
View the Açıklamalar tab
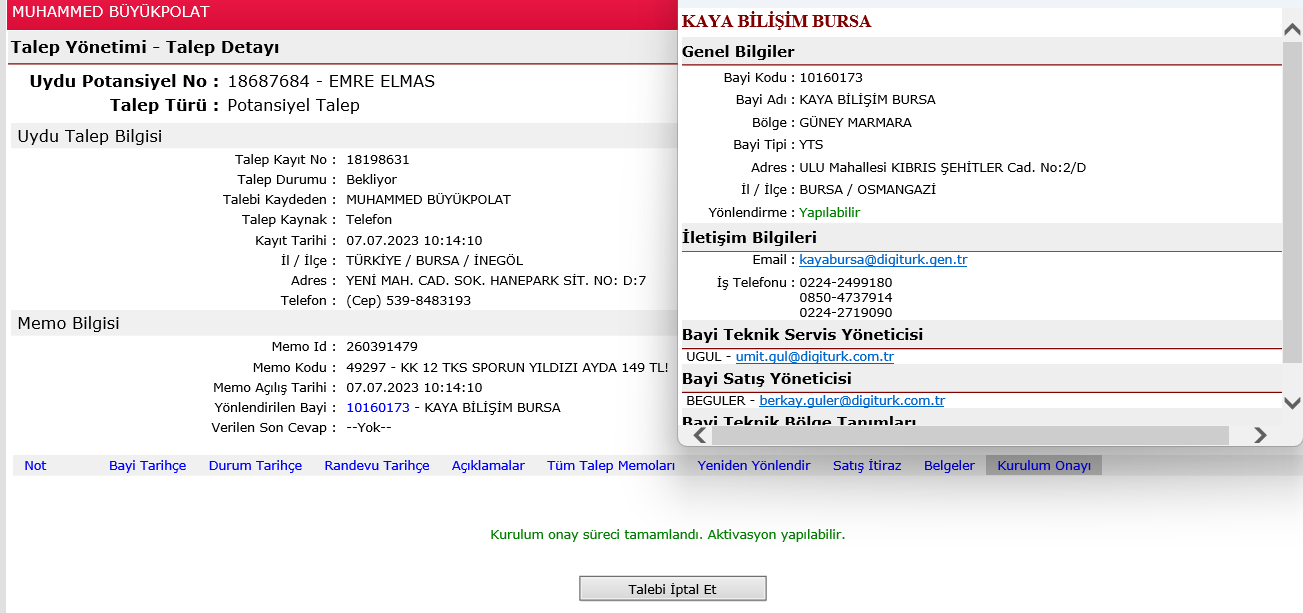tap(488, 466)
